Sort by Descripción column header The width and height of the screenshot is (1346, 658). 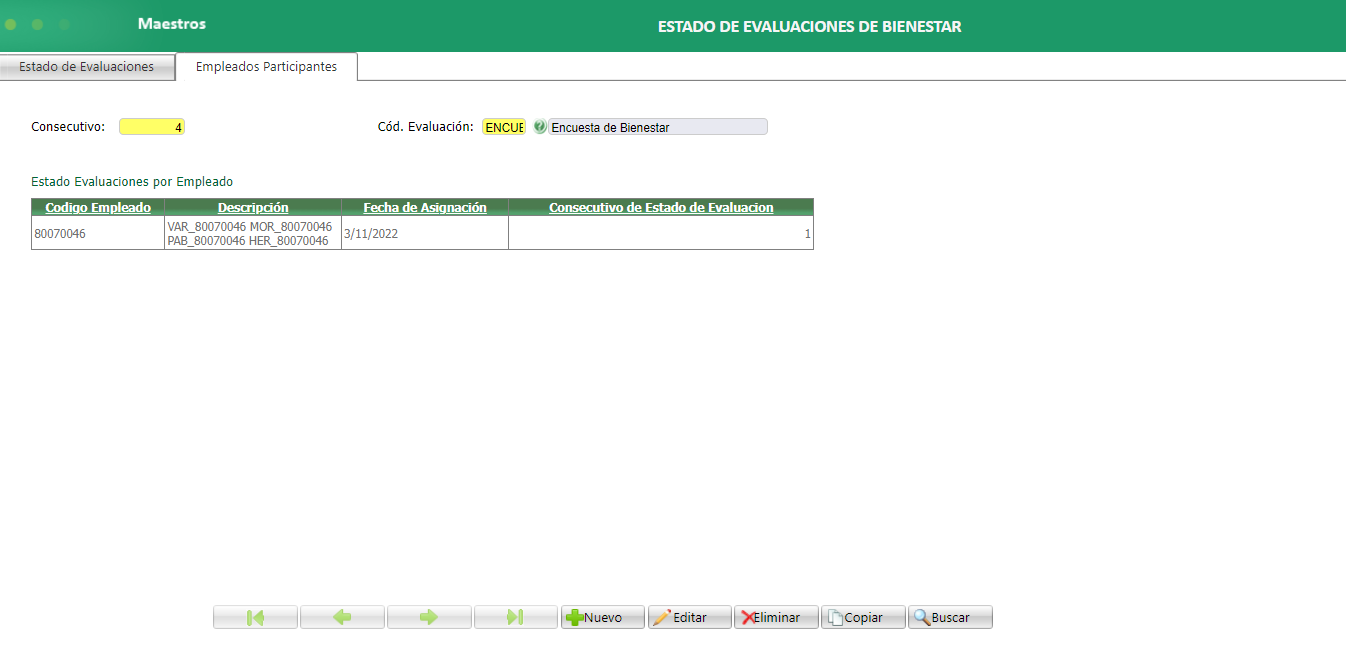coord(253,207)
